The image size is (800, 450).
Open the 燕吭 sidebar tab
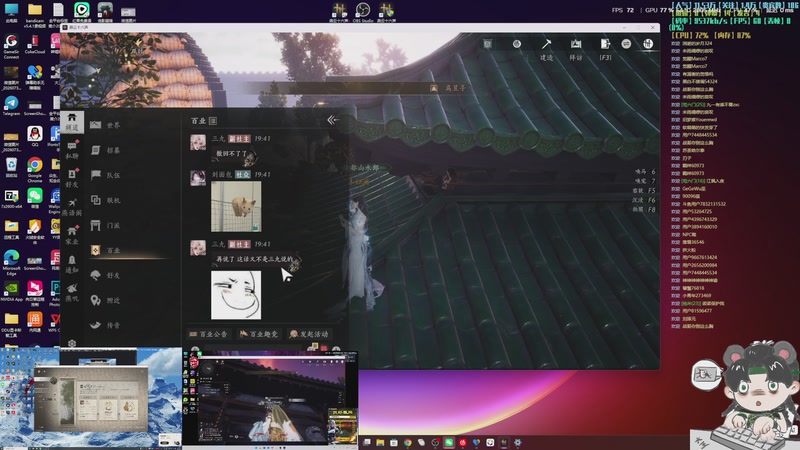[72, 292]
